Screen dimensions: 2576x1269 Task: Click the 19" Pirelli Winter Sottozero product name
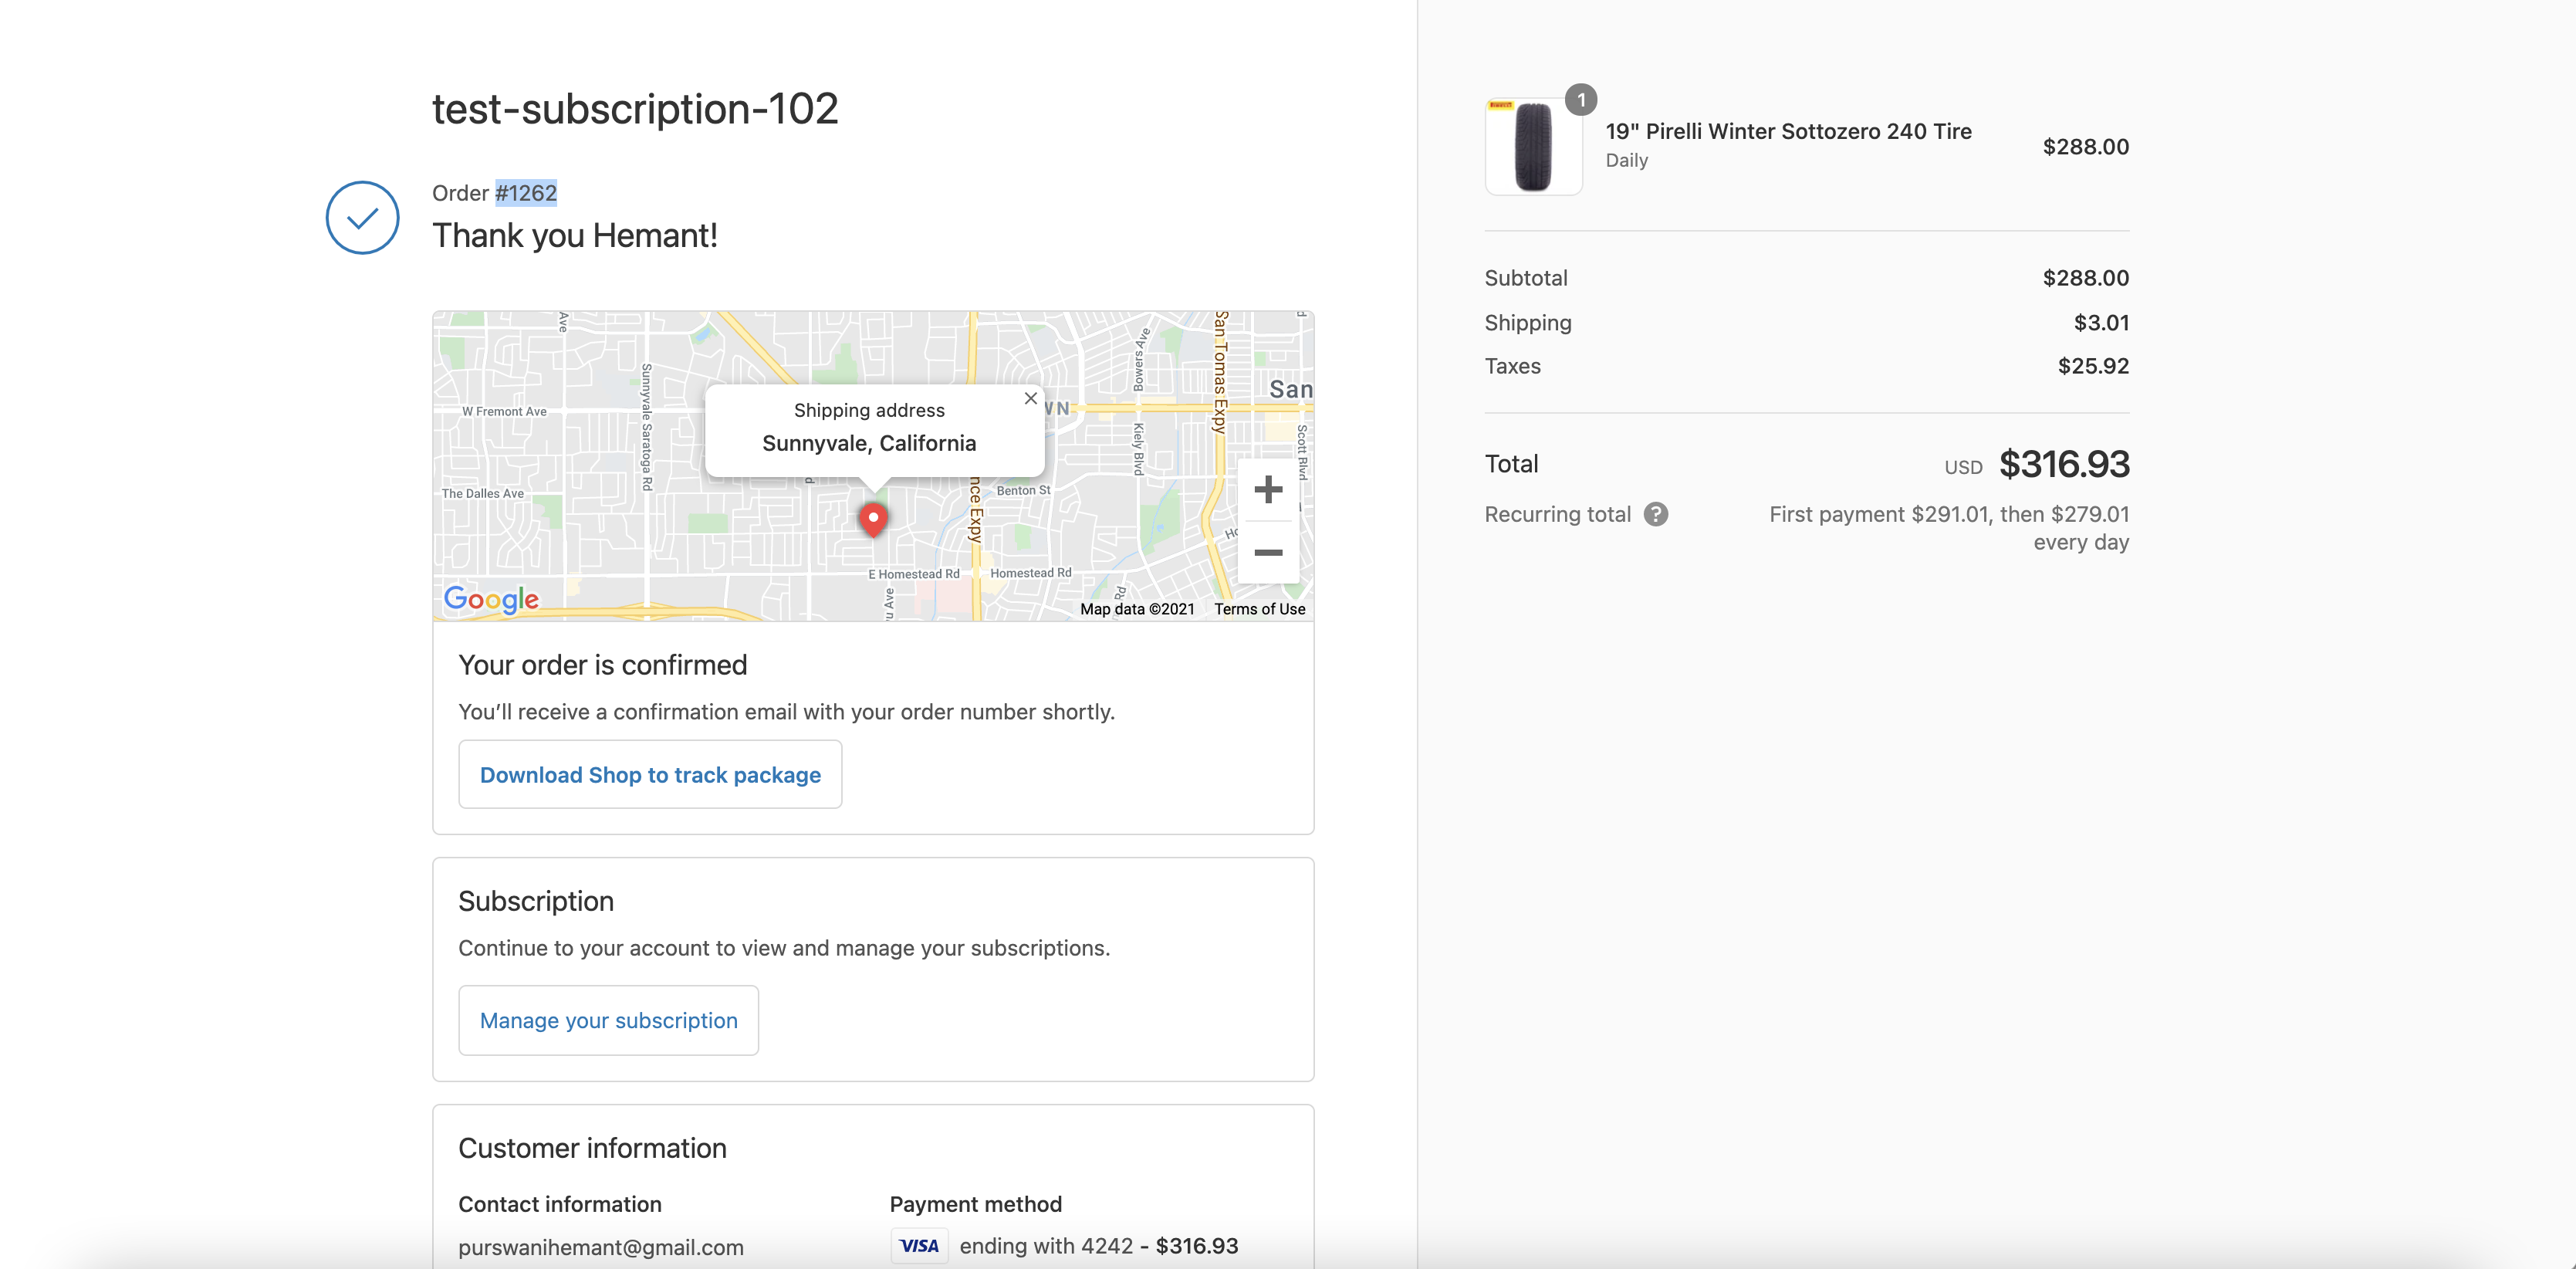(x=1788, y=131)
